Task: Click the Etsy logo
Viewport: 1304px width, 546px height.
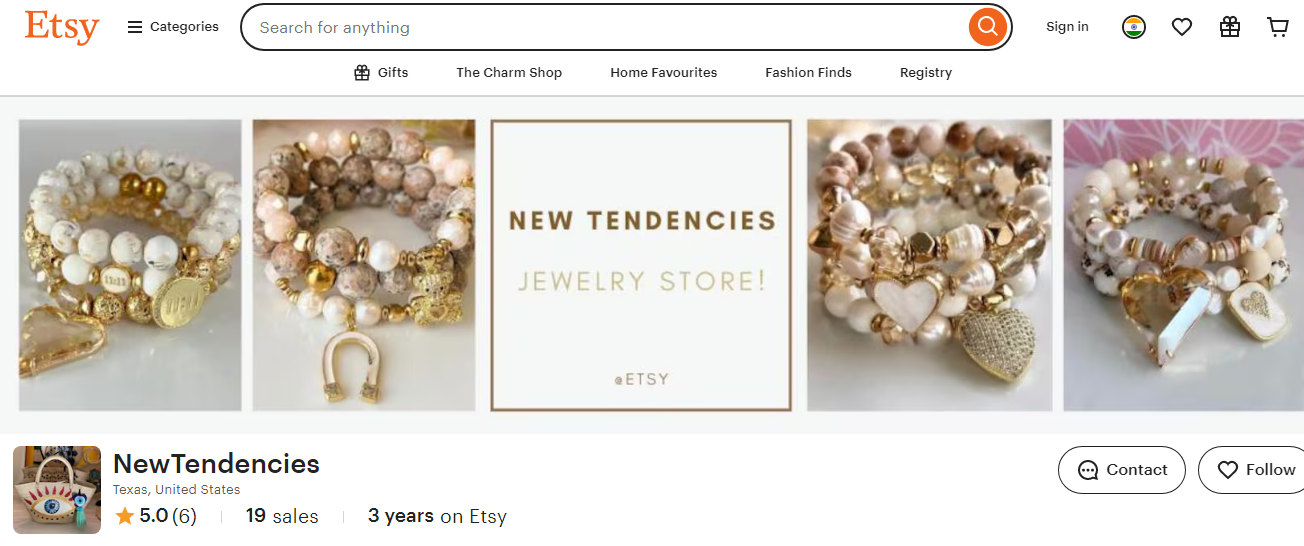Action: (62, 27)
